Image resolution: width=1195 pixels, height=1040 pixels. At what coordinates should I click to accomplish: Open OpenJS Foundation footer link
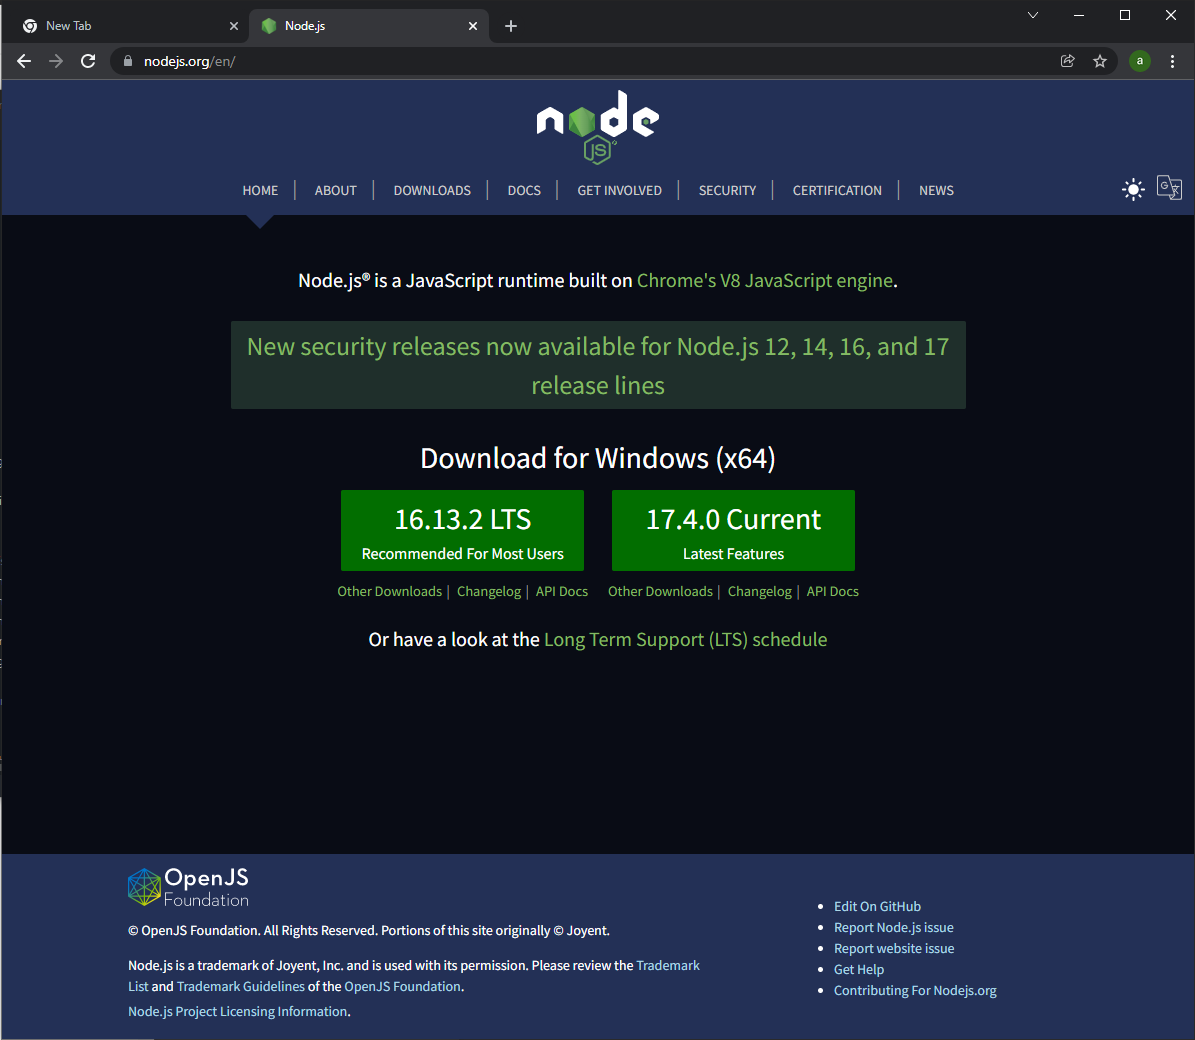click(x=402, y=986)
